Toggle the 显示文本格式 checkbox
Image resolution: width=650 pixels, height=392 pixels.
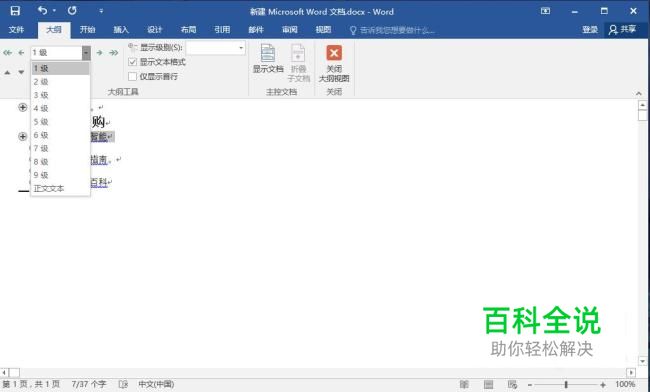pyautogui.click(x=133, y=62)
